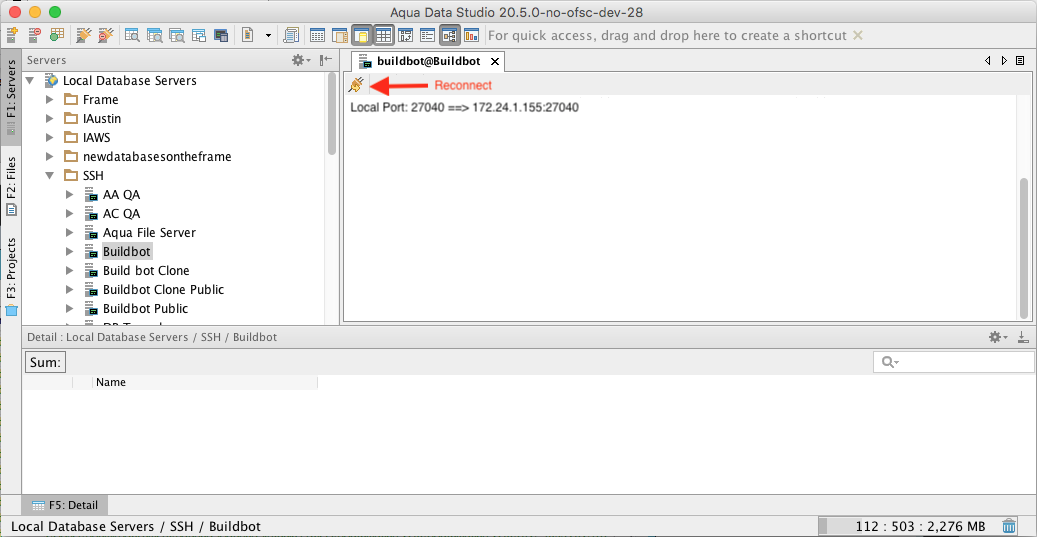The height and width of the screenshot is (537, 1037).
Task: Open the dropdown arrow next to document icon
Action: coord(268,35)
